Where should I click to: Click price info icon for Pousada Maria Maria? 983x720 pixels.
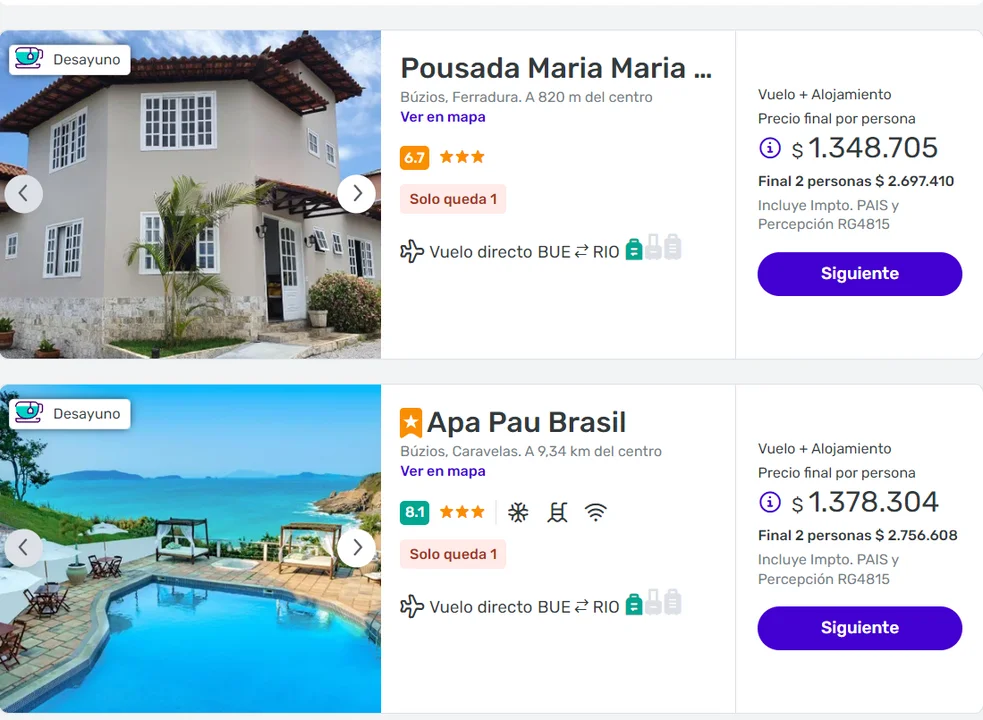(770, 148)
